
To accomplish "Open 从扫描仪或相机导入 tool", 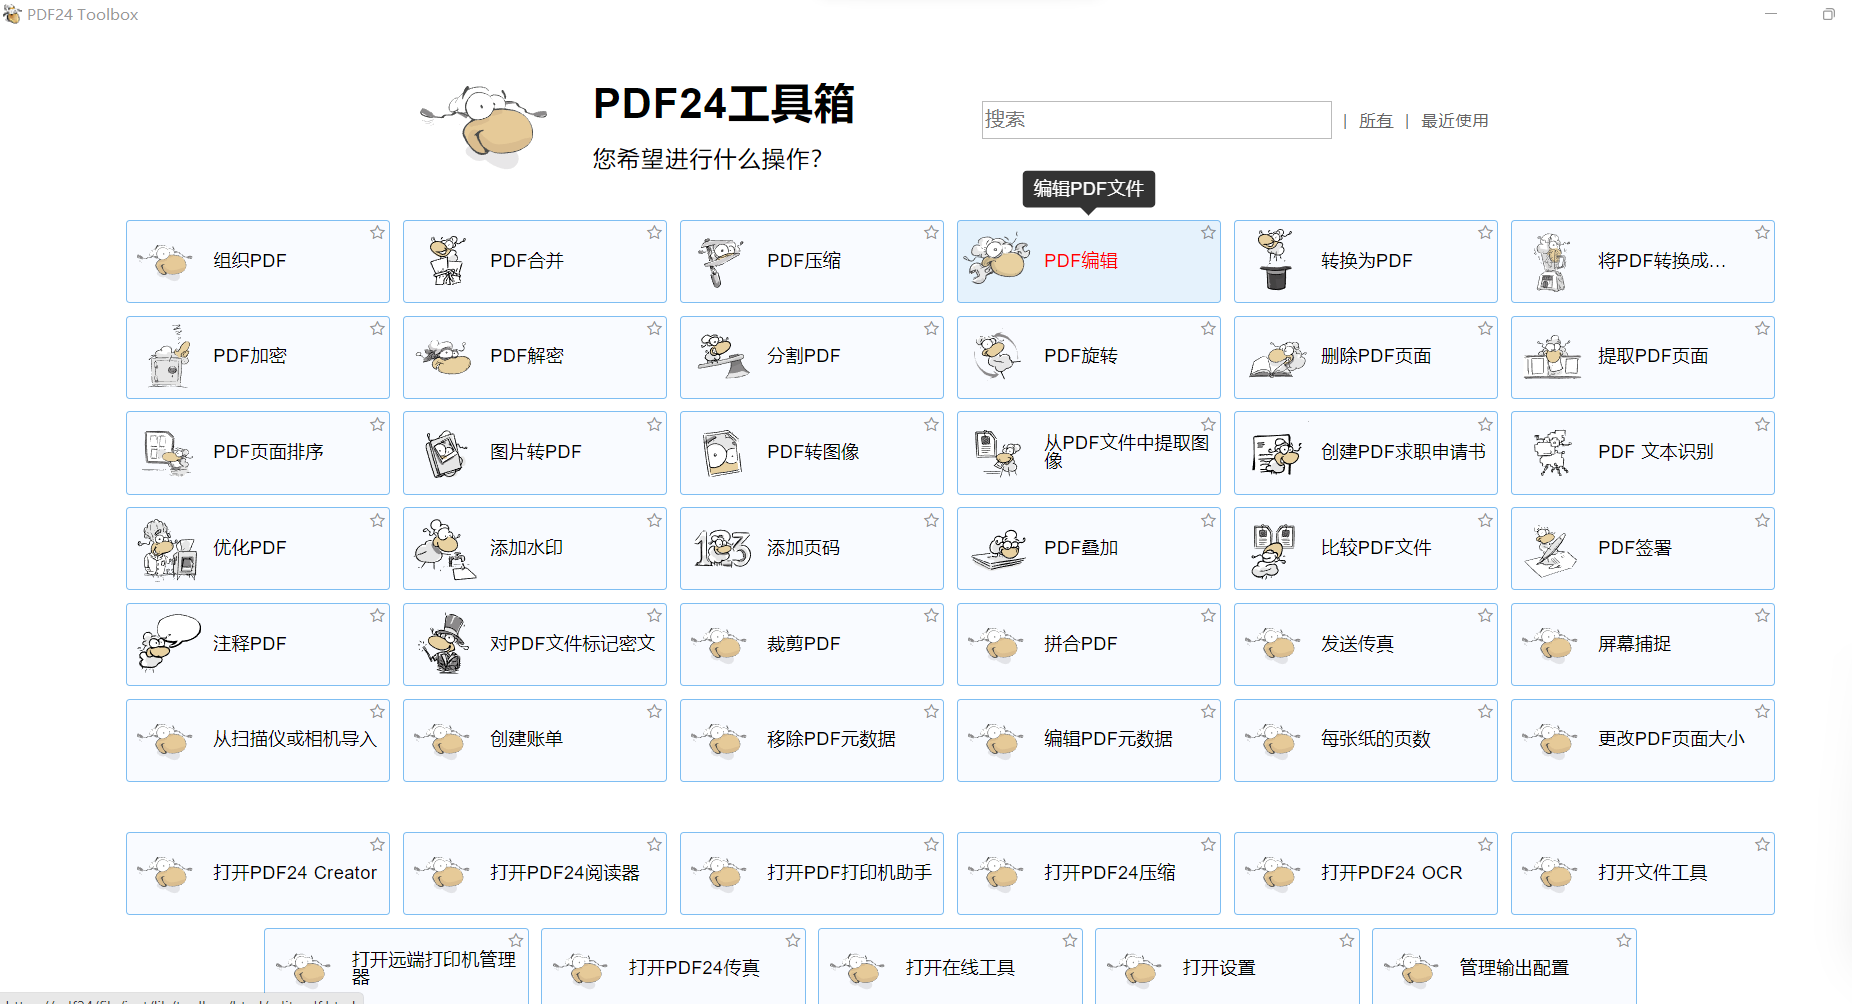I will tap(257, 740).
